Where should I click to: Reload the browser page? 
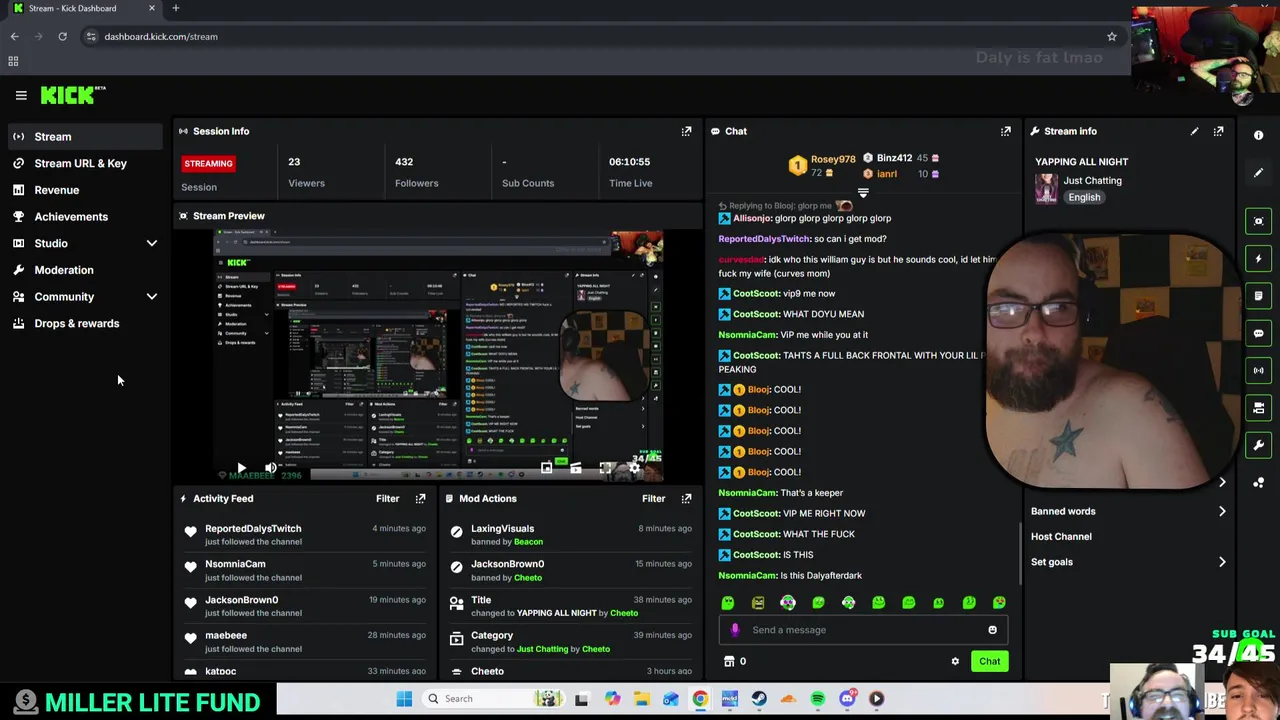click(62, 36)
